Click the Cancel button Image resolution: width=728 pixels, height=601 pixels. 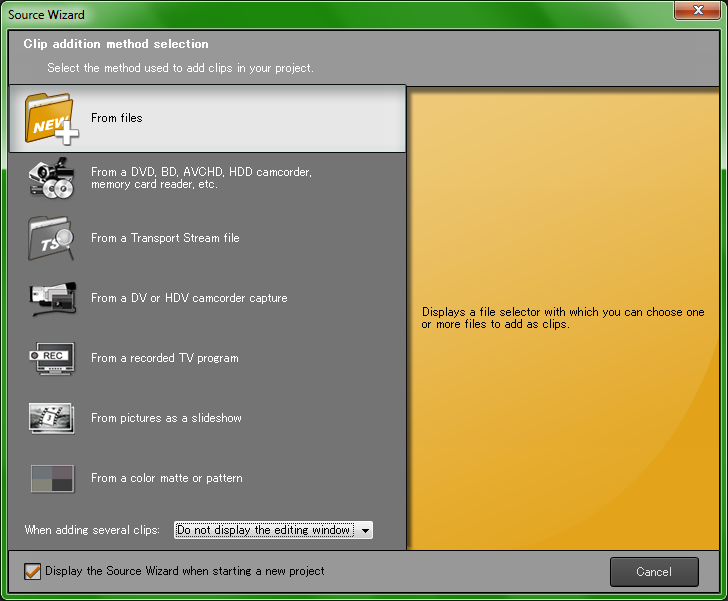[x=654, y=572]
